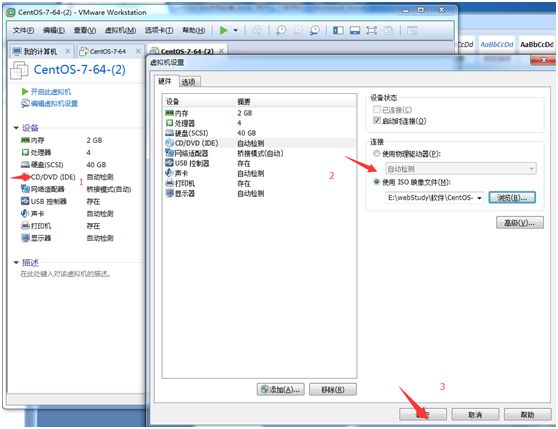
Task: Select 内存 2 GB in main window device list
Action: pyautogui.click(x=62, y=141)
